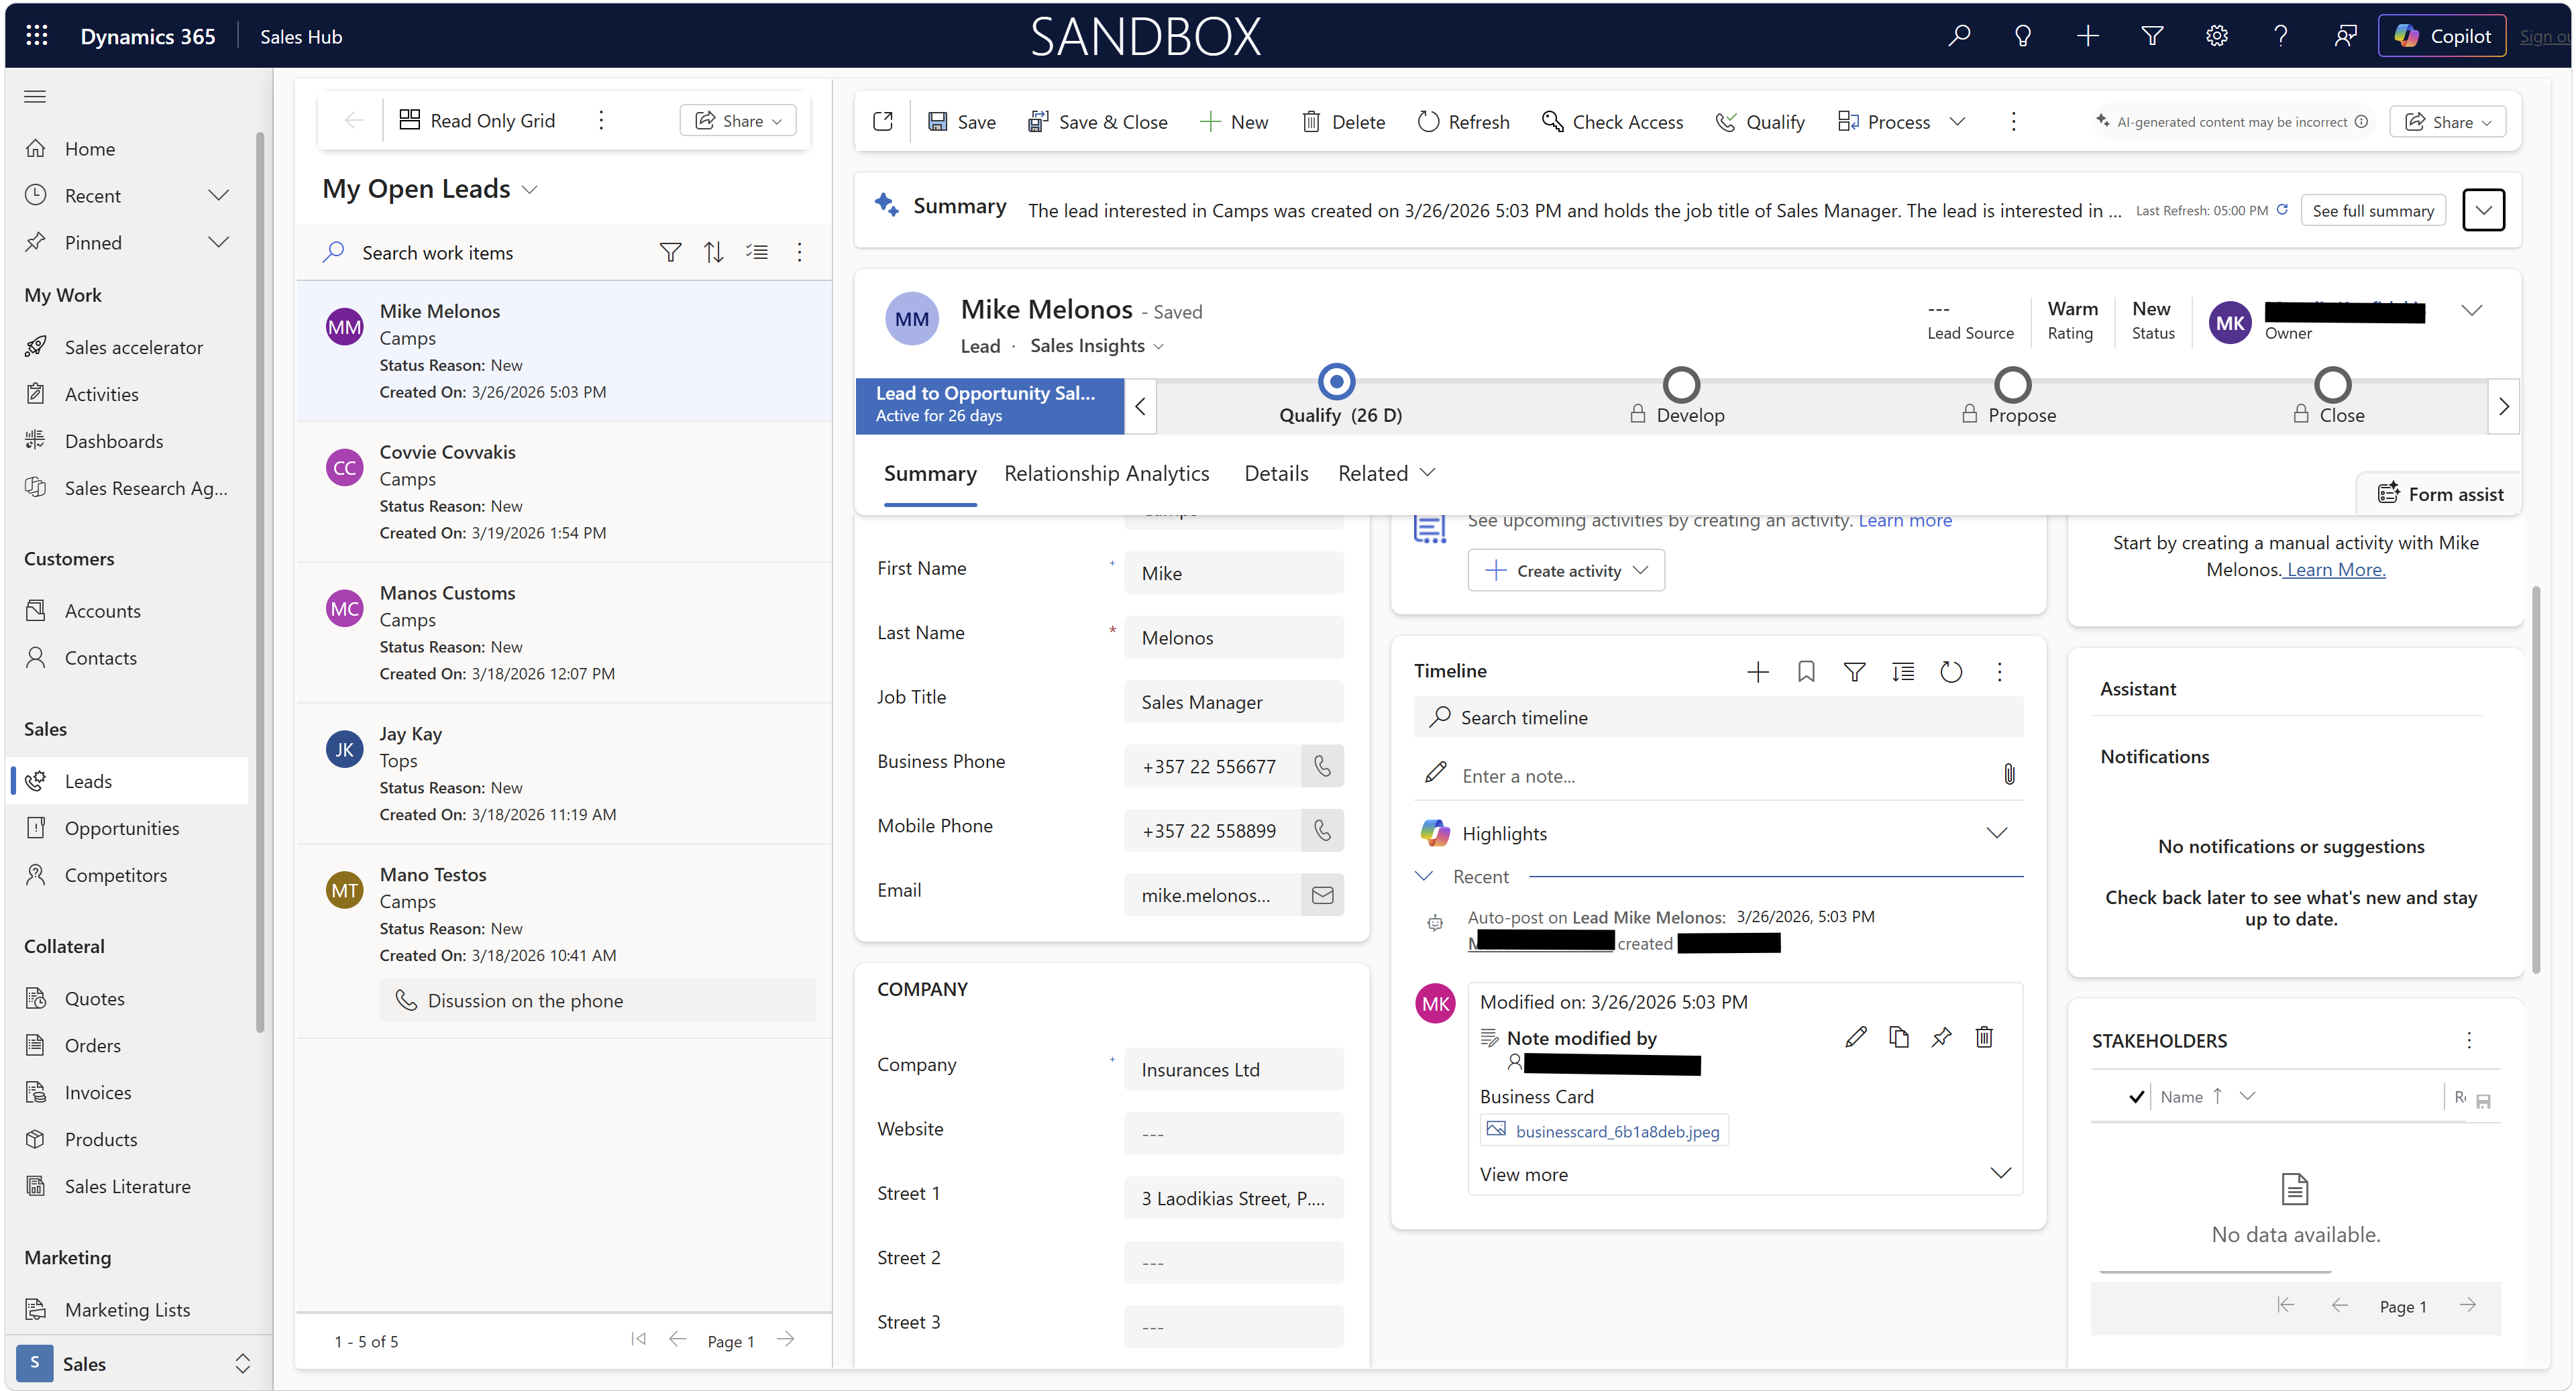Viewport: 2576px width, 1391px height.
Task: Click the sort arrows icon in the work items list
Action: [x=713, y=253]
